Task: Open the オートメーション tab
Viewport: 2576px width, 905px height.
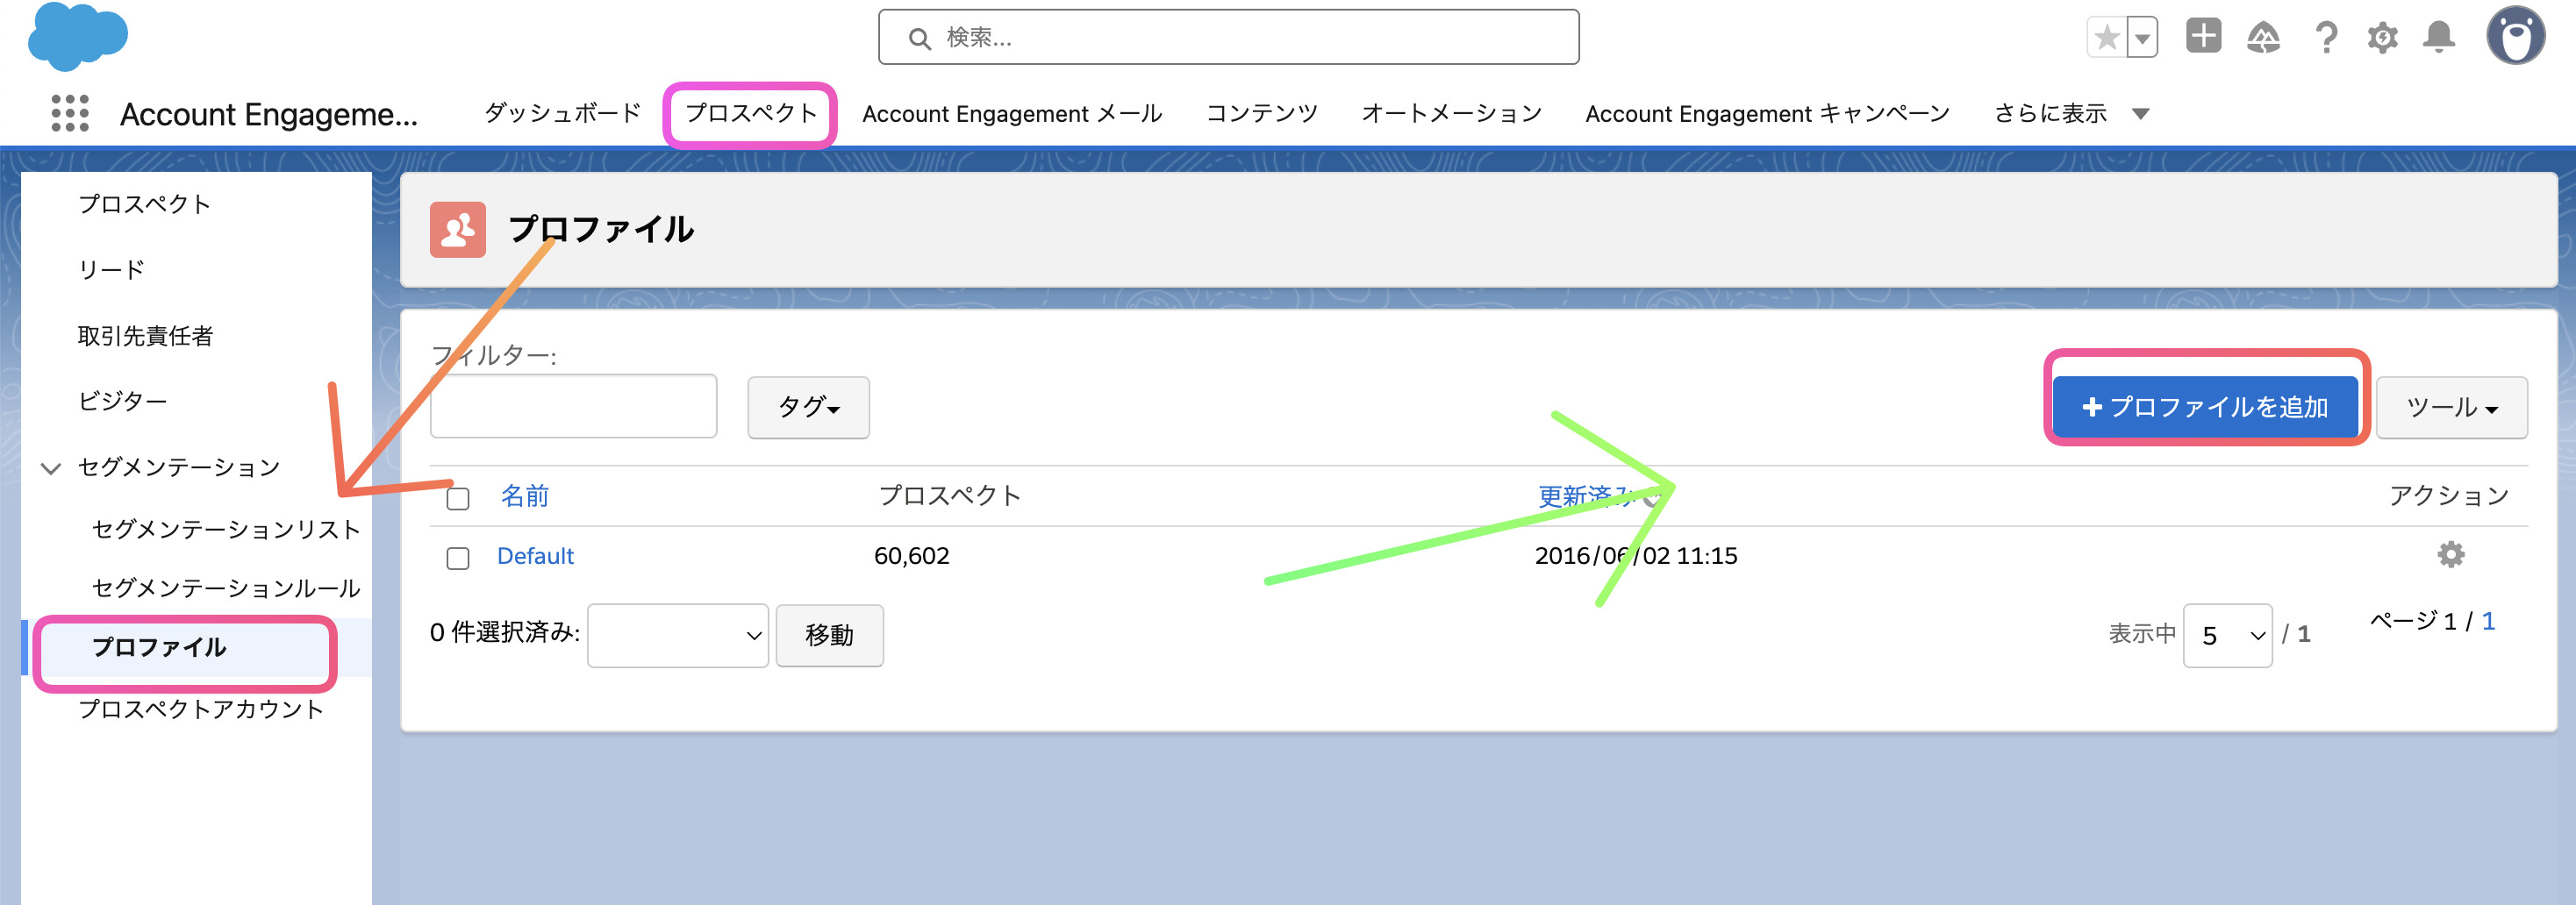Action: tap(1451, 114)
